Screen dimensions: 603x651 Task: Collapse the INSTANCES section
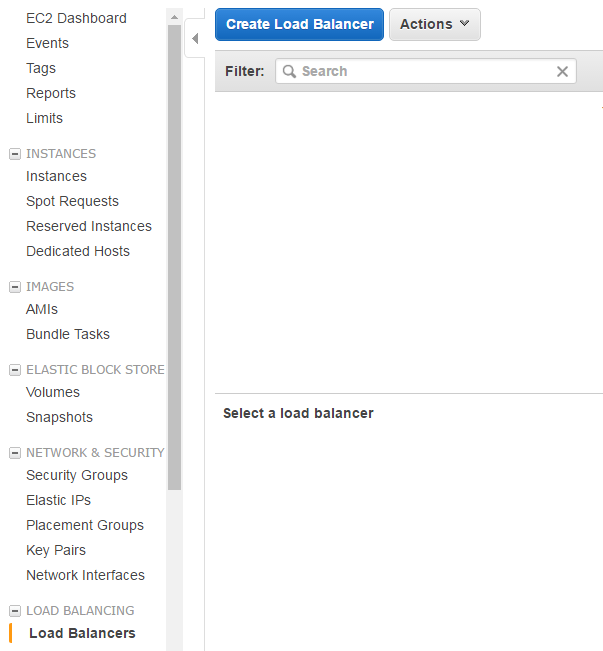click(x=15, y=154)
